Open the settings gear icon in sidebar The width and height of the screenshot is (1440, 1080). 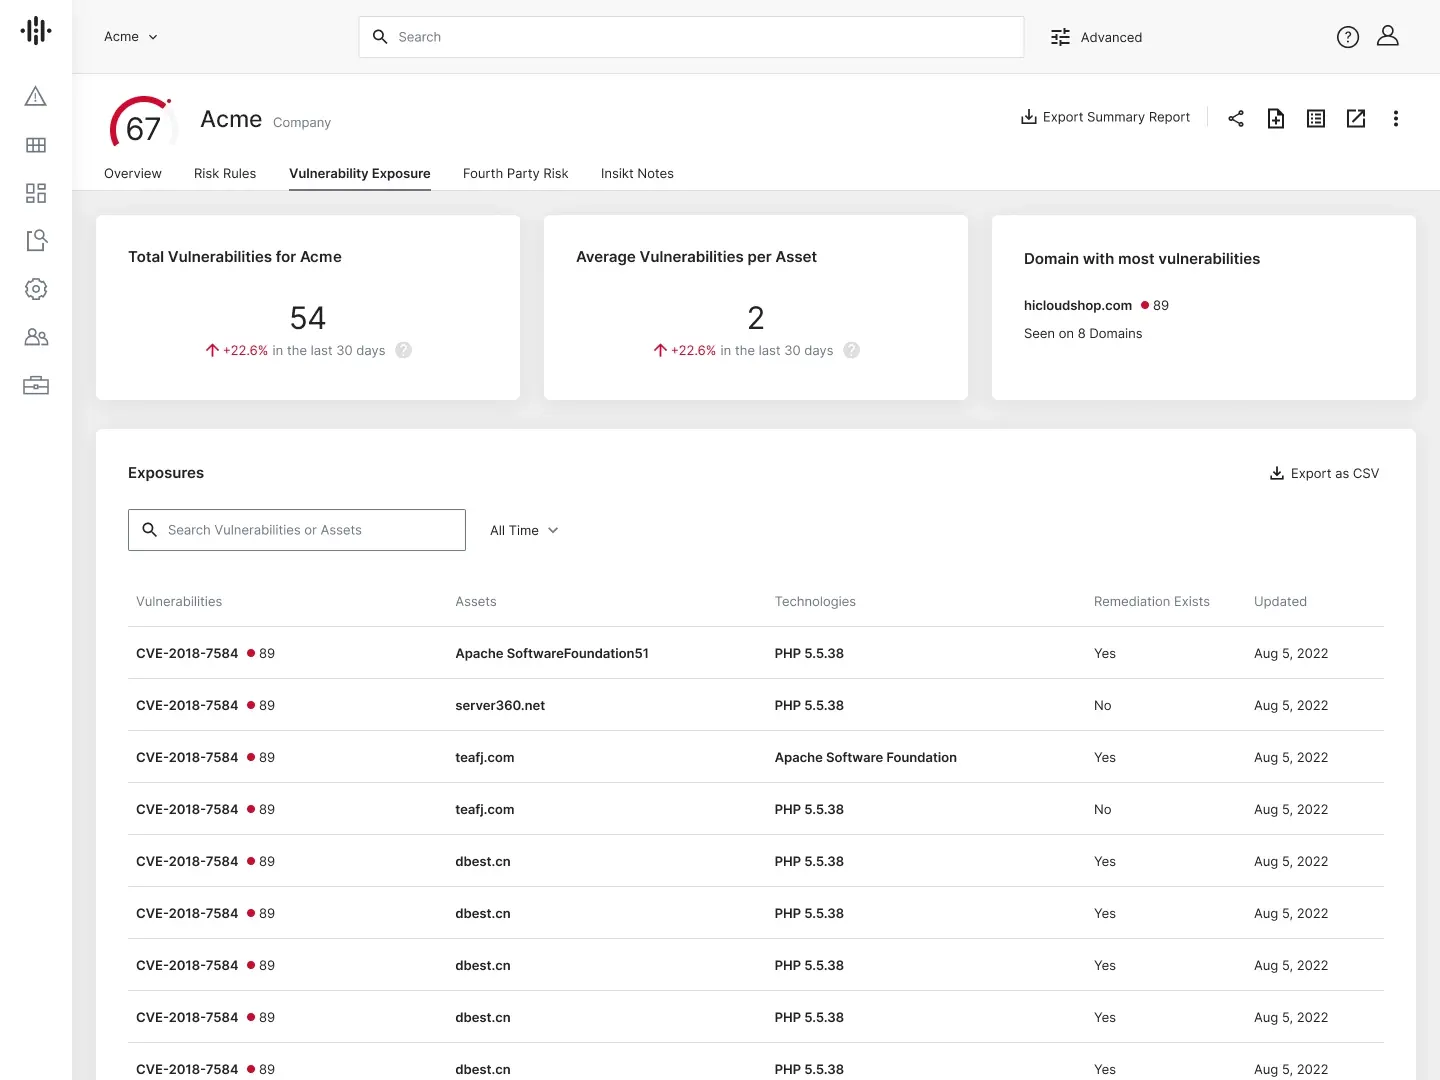pyautogui.click(x=36, y=289)
